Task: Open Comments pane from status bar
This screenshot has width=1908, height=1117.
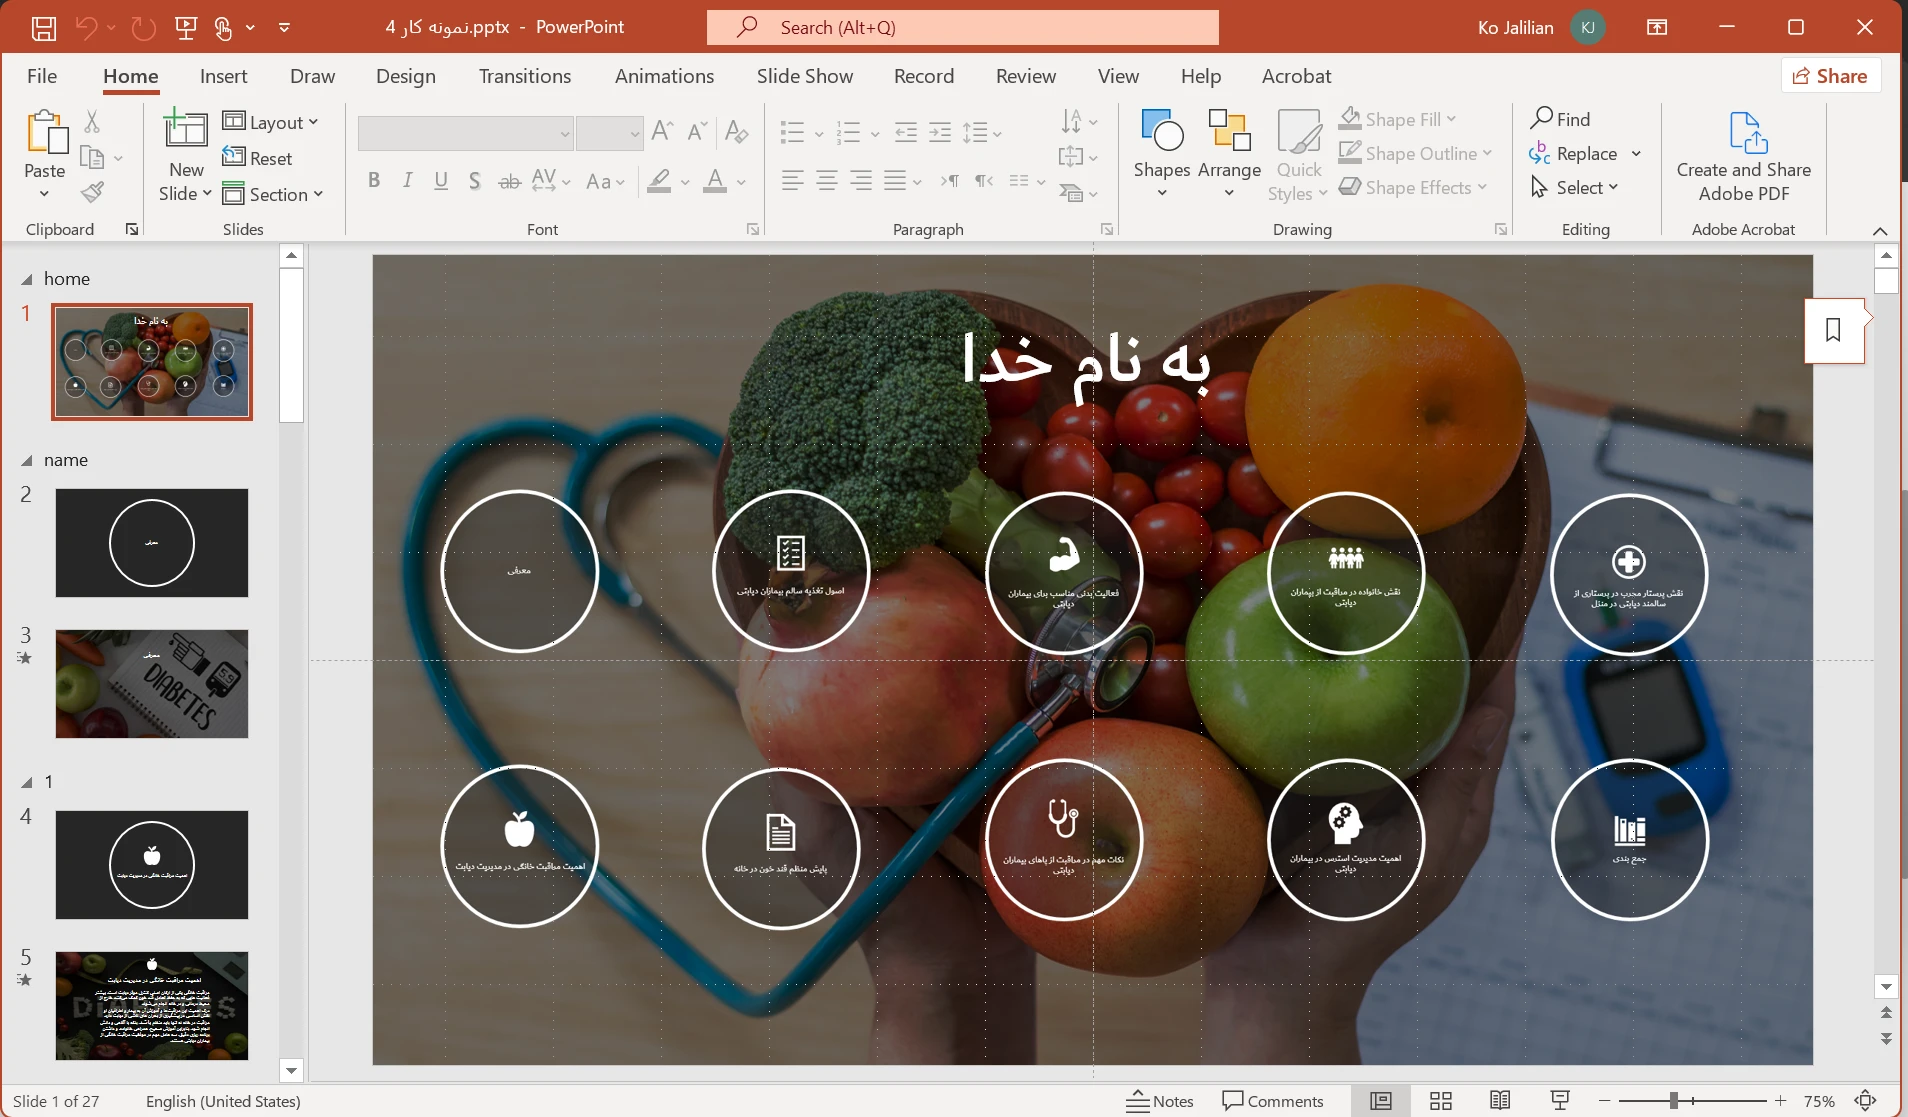Action: click(1273, 1101)
